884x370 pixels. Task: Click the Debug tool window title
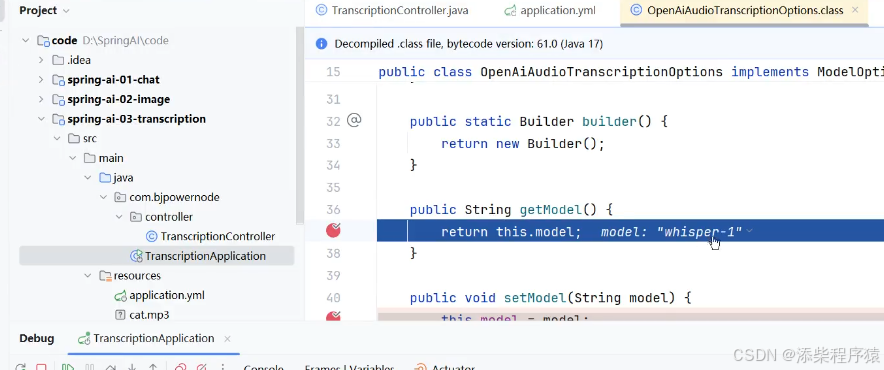(x=37, y=338)
